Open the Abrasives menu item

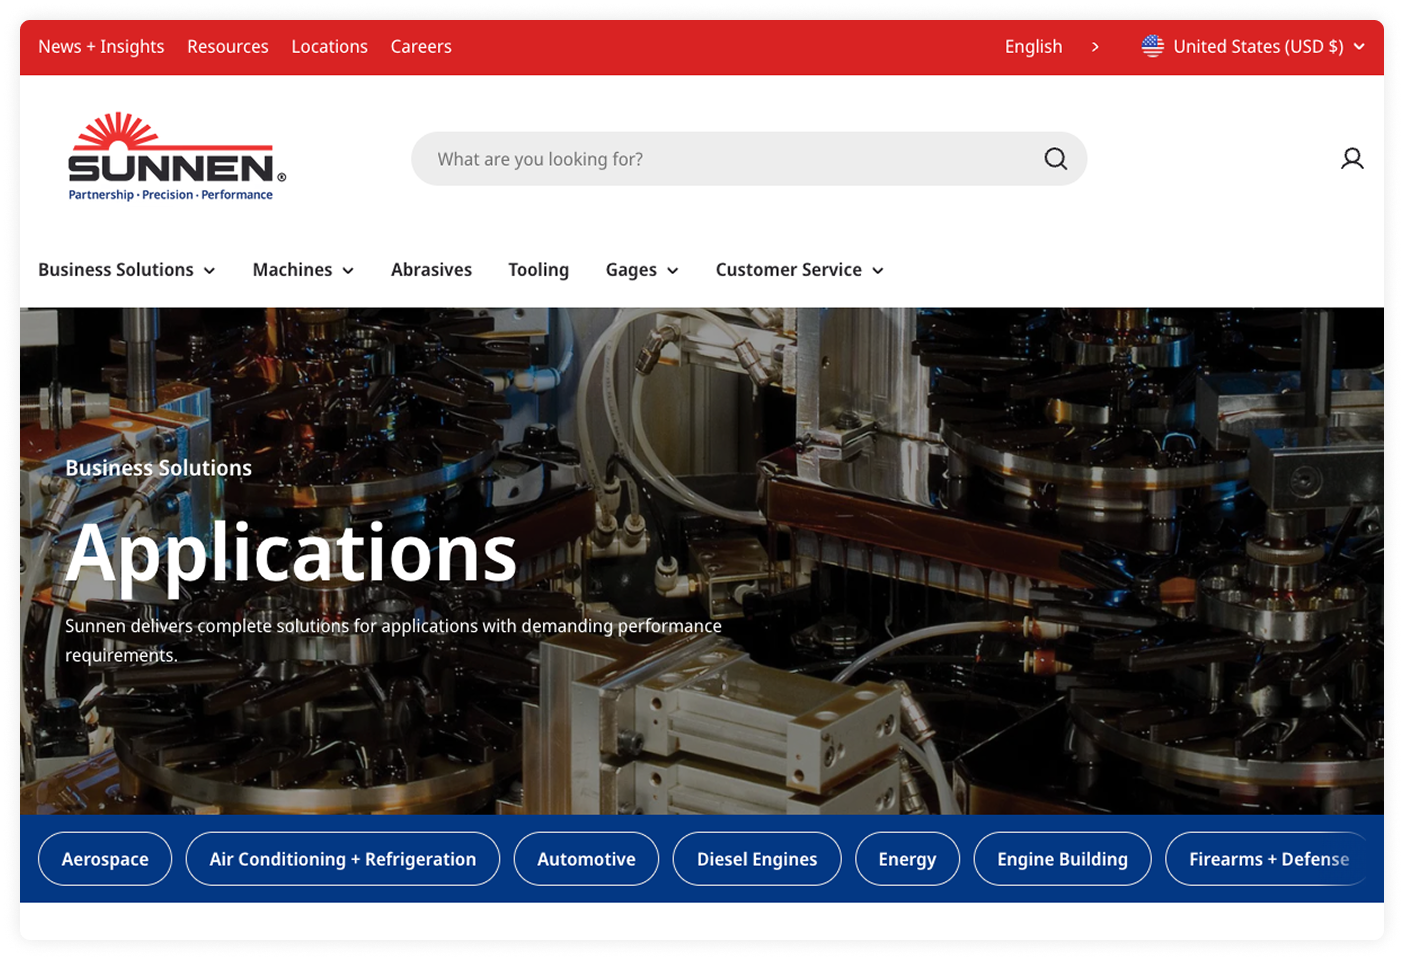[x=431, y=270]
